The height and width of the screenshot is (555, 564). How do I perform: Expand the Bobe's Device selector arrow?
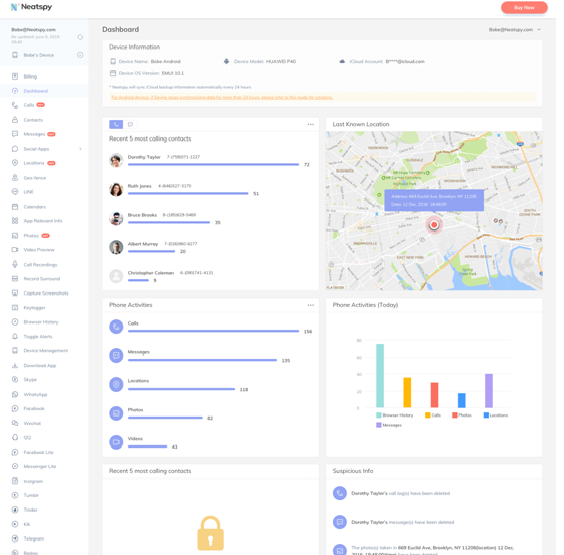click(80, 55)
